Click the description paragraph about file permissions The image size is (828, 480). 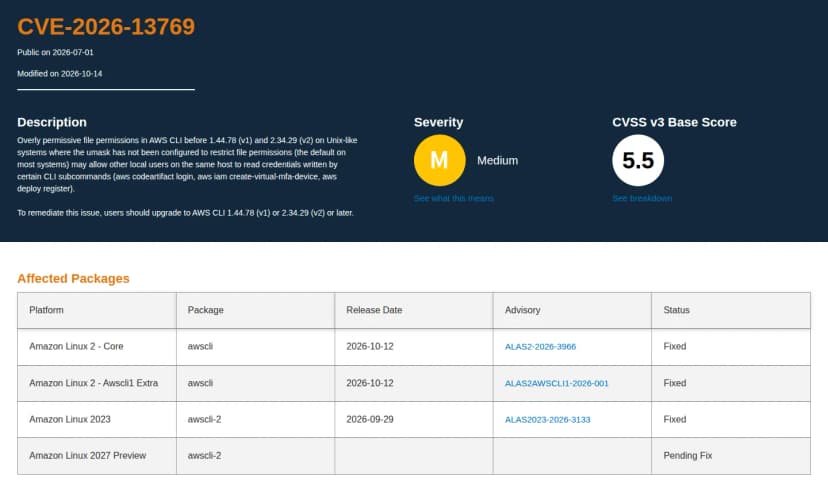click(187, 164)
